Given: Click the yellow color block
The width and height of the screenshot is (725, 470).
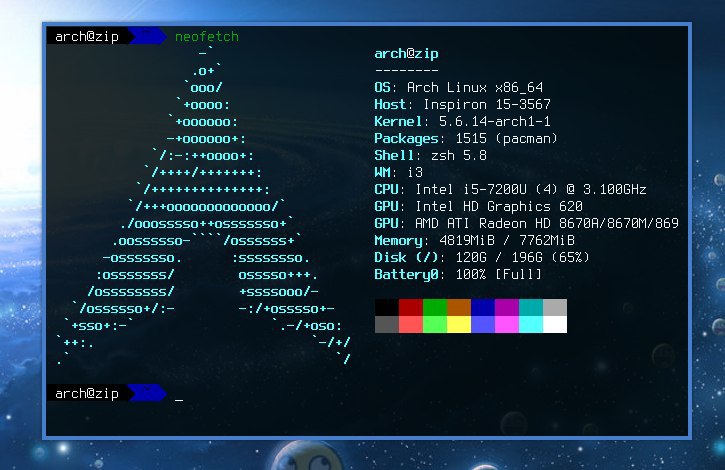Looking at the screenshot, I should tap(459, 324).
